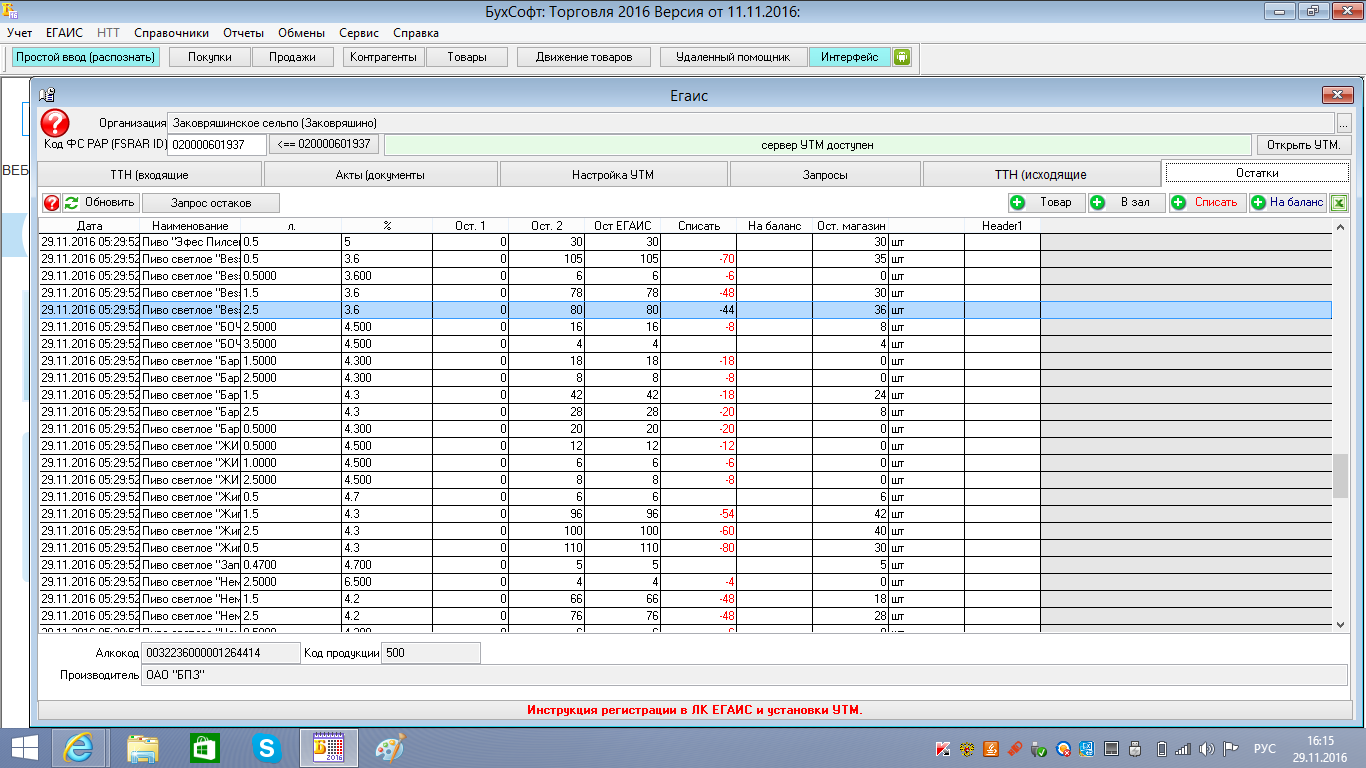This screenshot has width=1366, height=768.
Task: Click the Обновить refresh button
Action: pyautogui.click(x=100, y=203)
